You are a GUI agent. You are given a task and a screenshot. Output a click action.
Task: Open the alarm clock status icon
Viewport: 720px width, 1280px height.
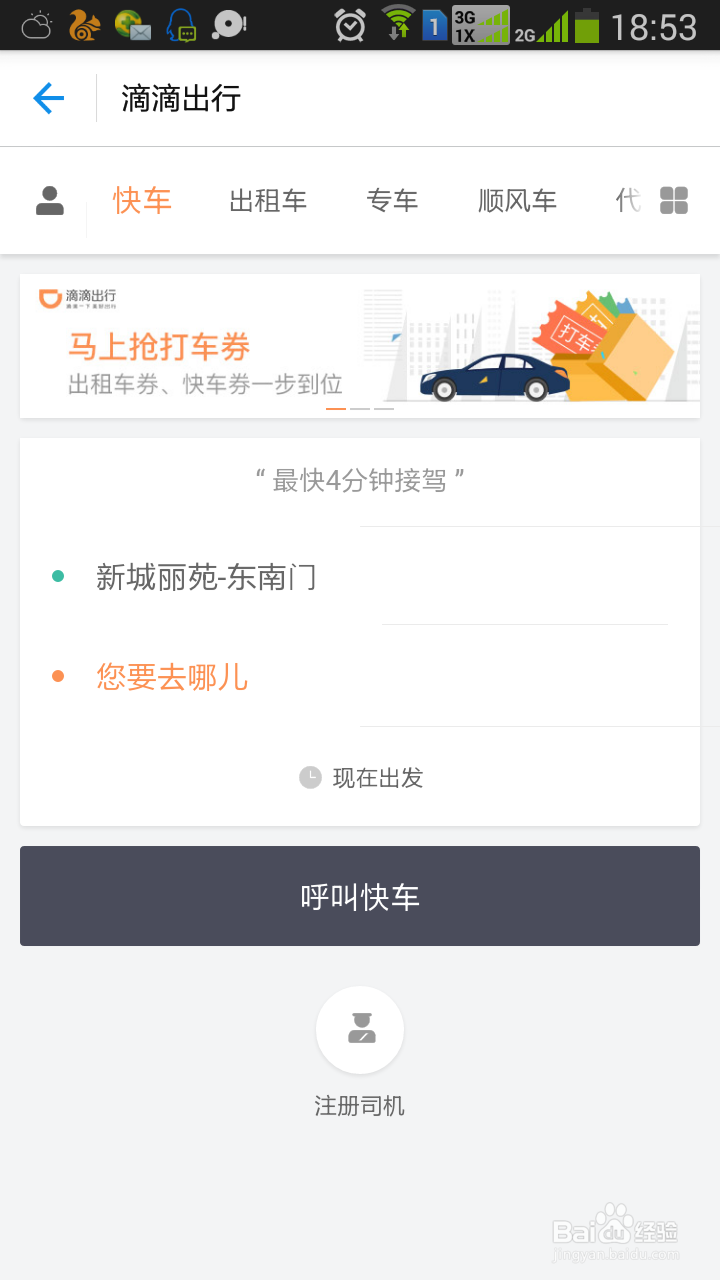pos(350,25)
